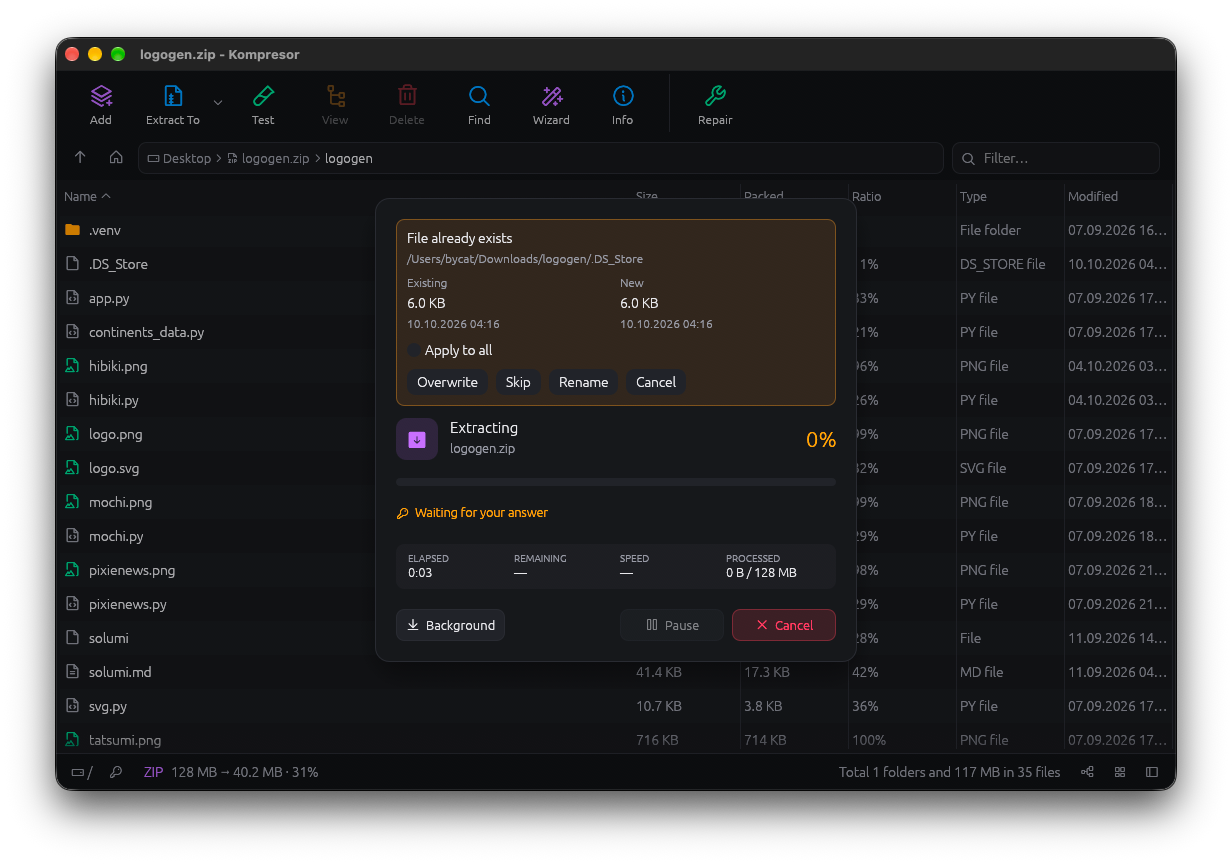
Task: Click the extraction progress bar
Action: [616, 482]
